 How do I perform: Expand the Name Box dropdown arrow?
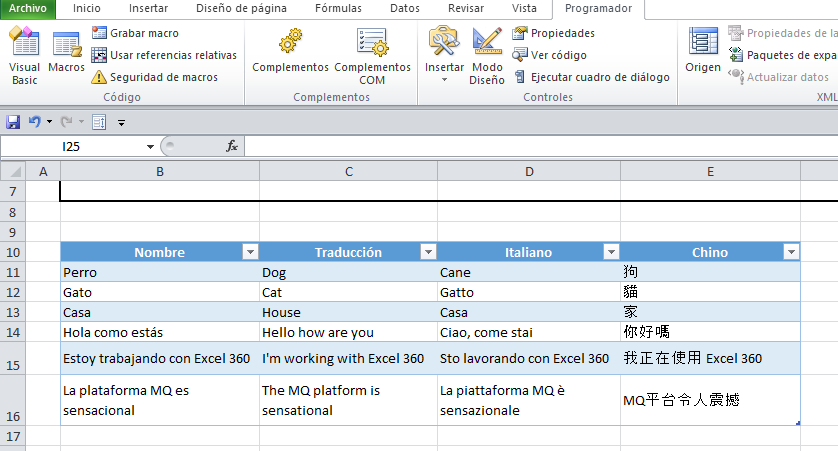point(150,147)
